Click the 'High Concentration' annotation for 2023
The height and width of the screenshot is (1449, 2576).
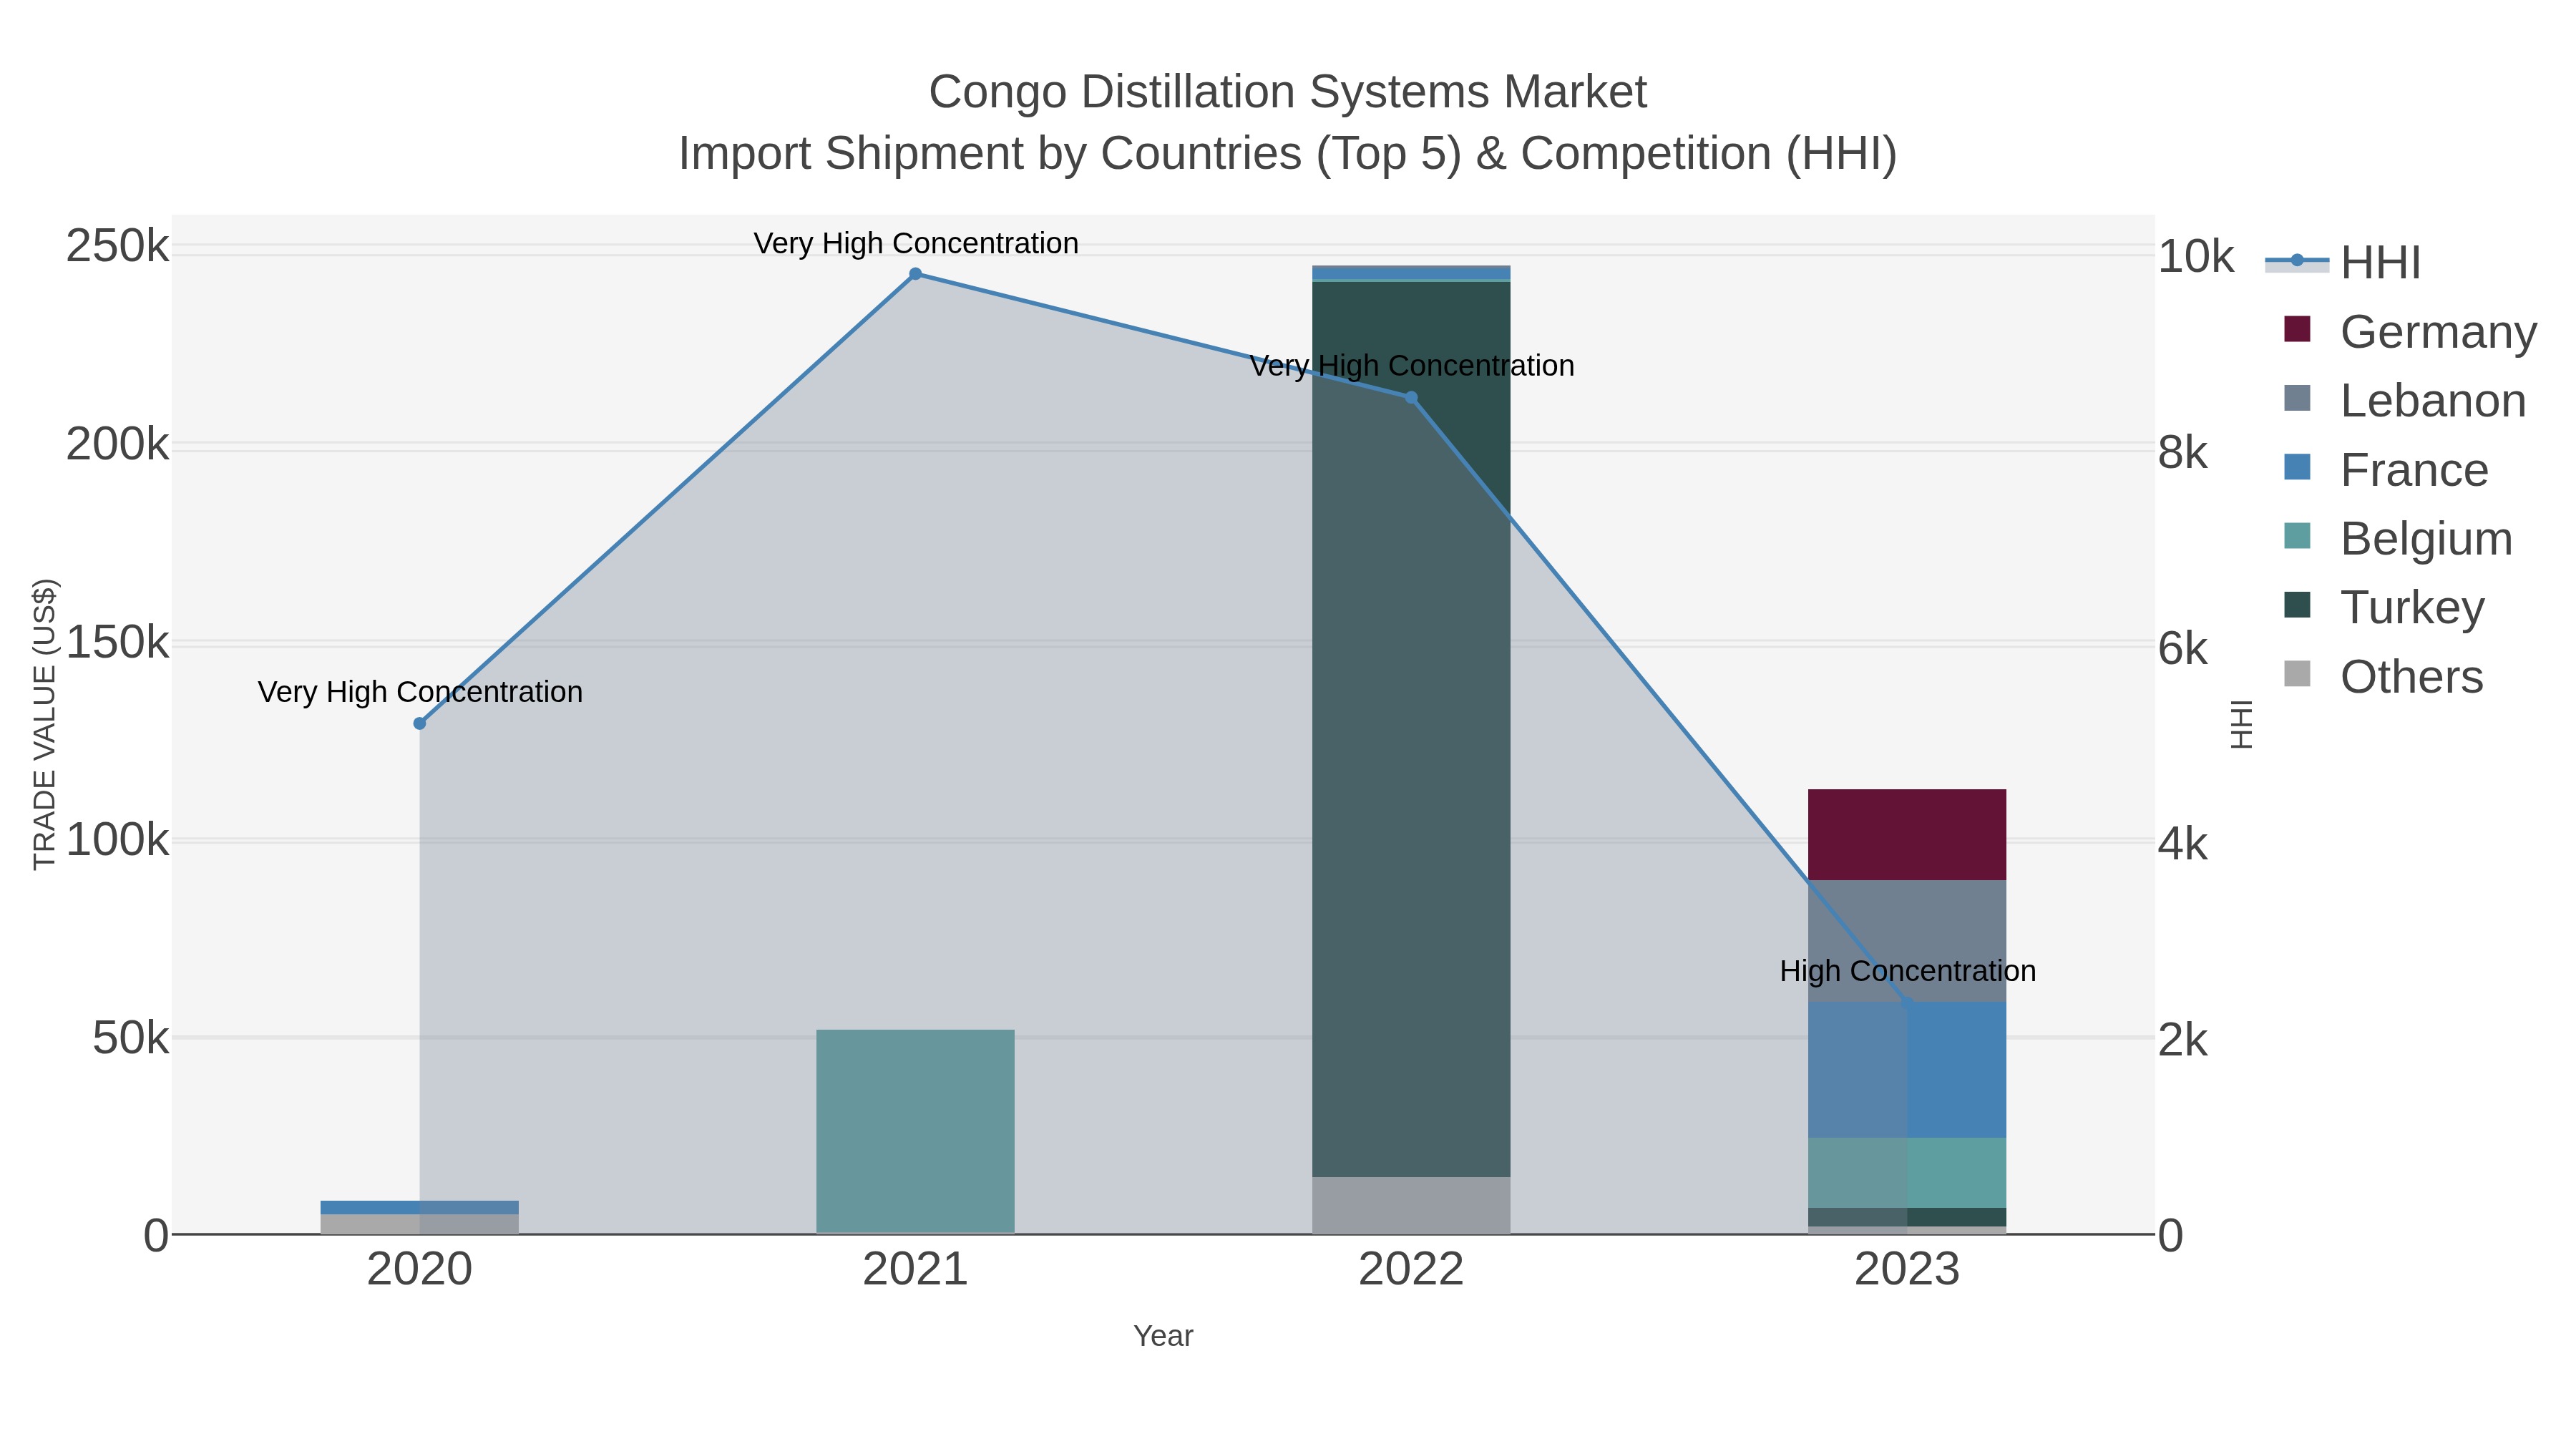(x=1907, y=971)
